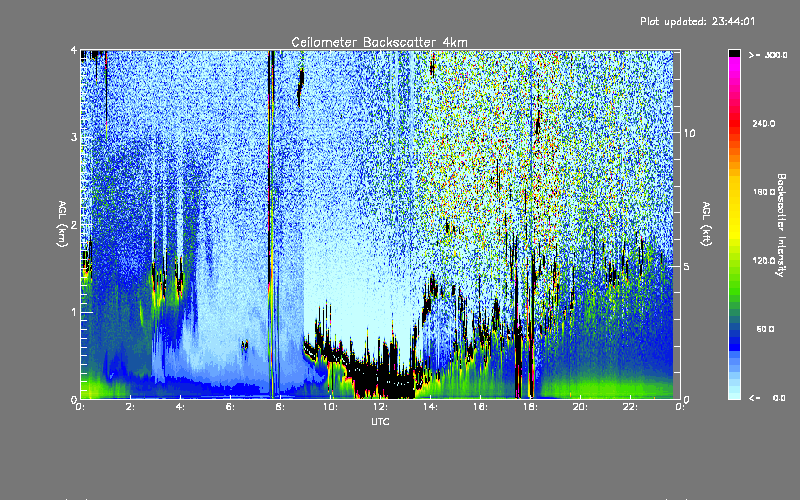Click the "2:" UTC tick label

131,407
